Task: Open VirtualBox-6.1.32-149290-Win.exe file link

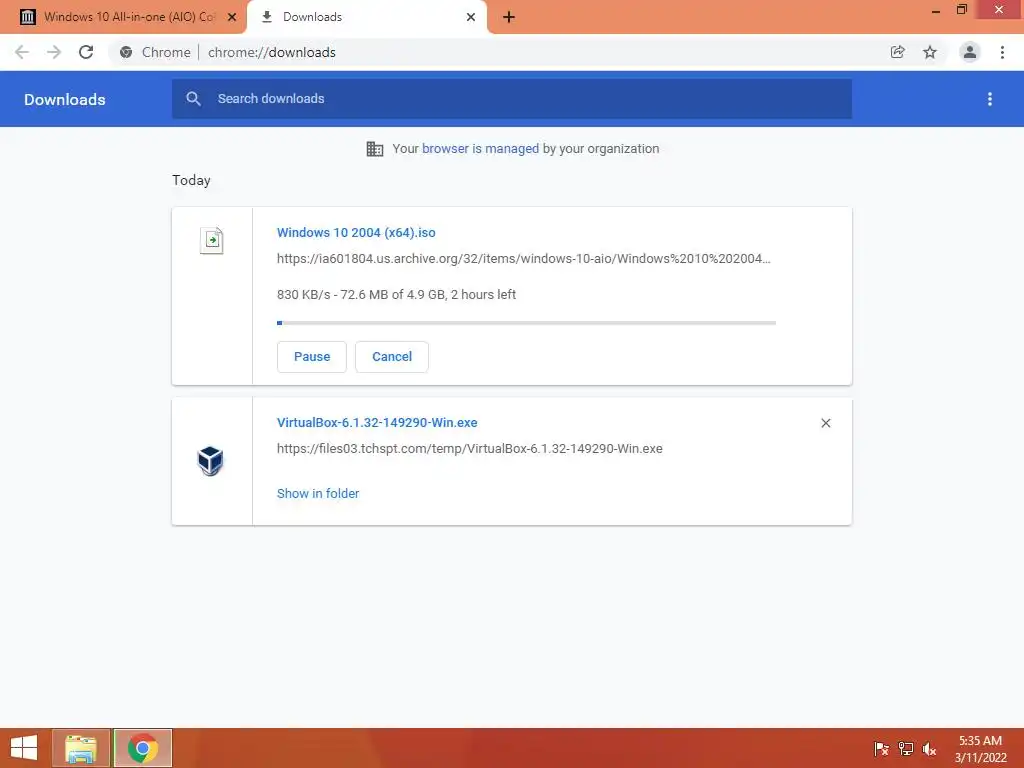Action: click(377, 423)
